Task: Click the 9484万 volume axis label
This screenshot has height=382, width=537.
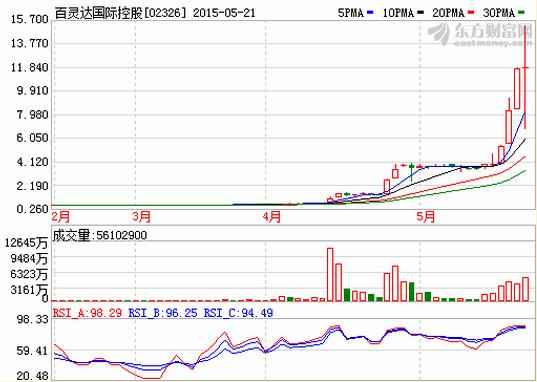Action: [x=29, y=259]
